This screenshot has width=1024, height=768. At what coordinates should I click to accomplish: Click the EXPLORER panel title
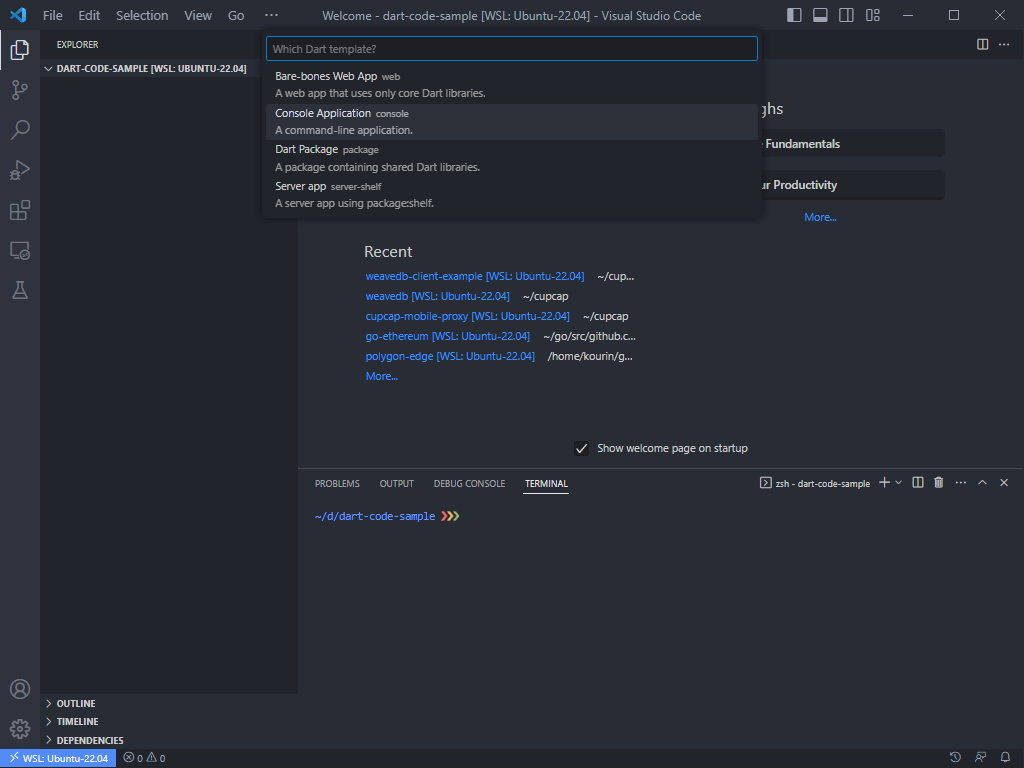pos(77,44)
